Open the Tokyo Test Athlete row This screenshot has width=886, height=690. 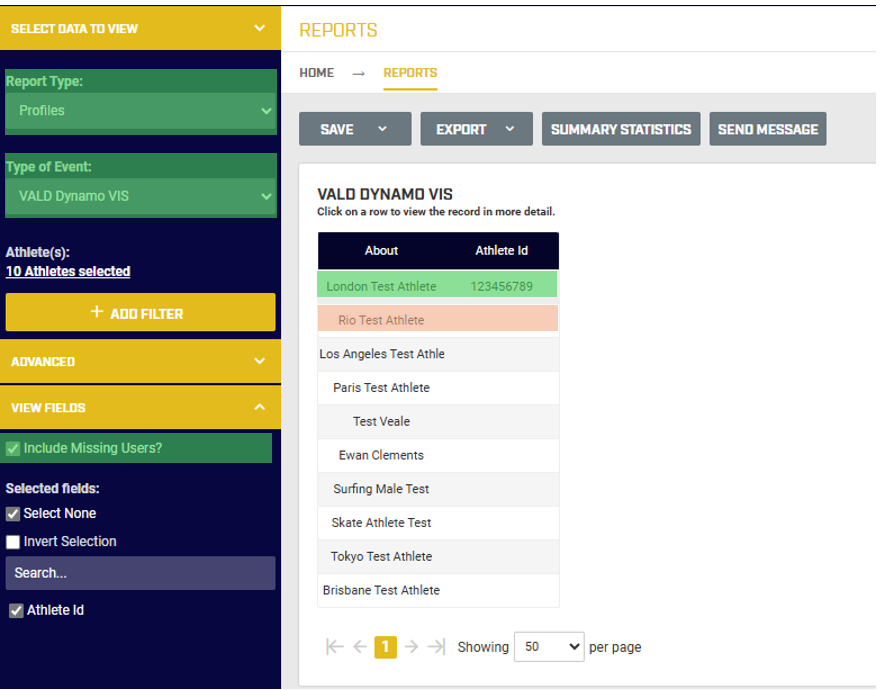click(438, 557)
